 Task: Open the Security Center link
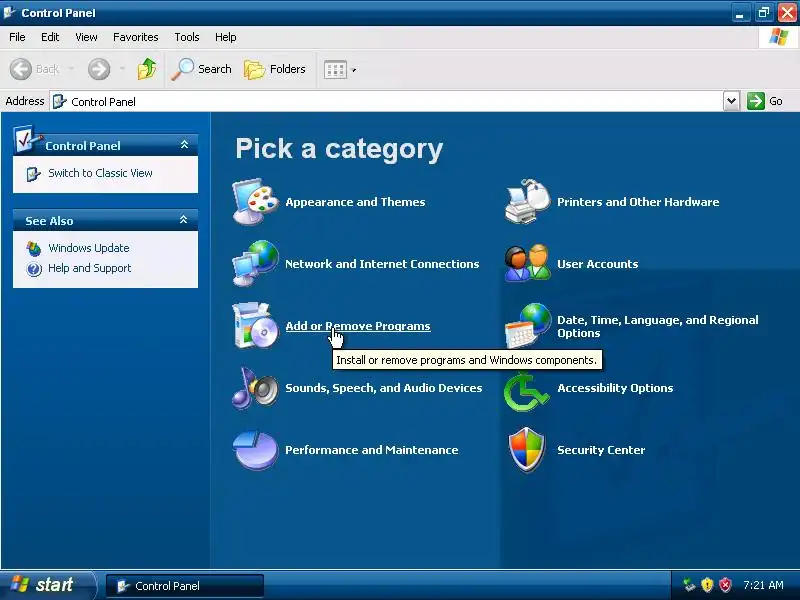[601, 450]
